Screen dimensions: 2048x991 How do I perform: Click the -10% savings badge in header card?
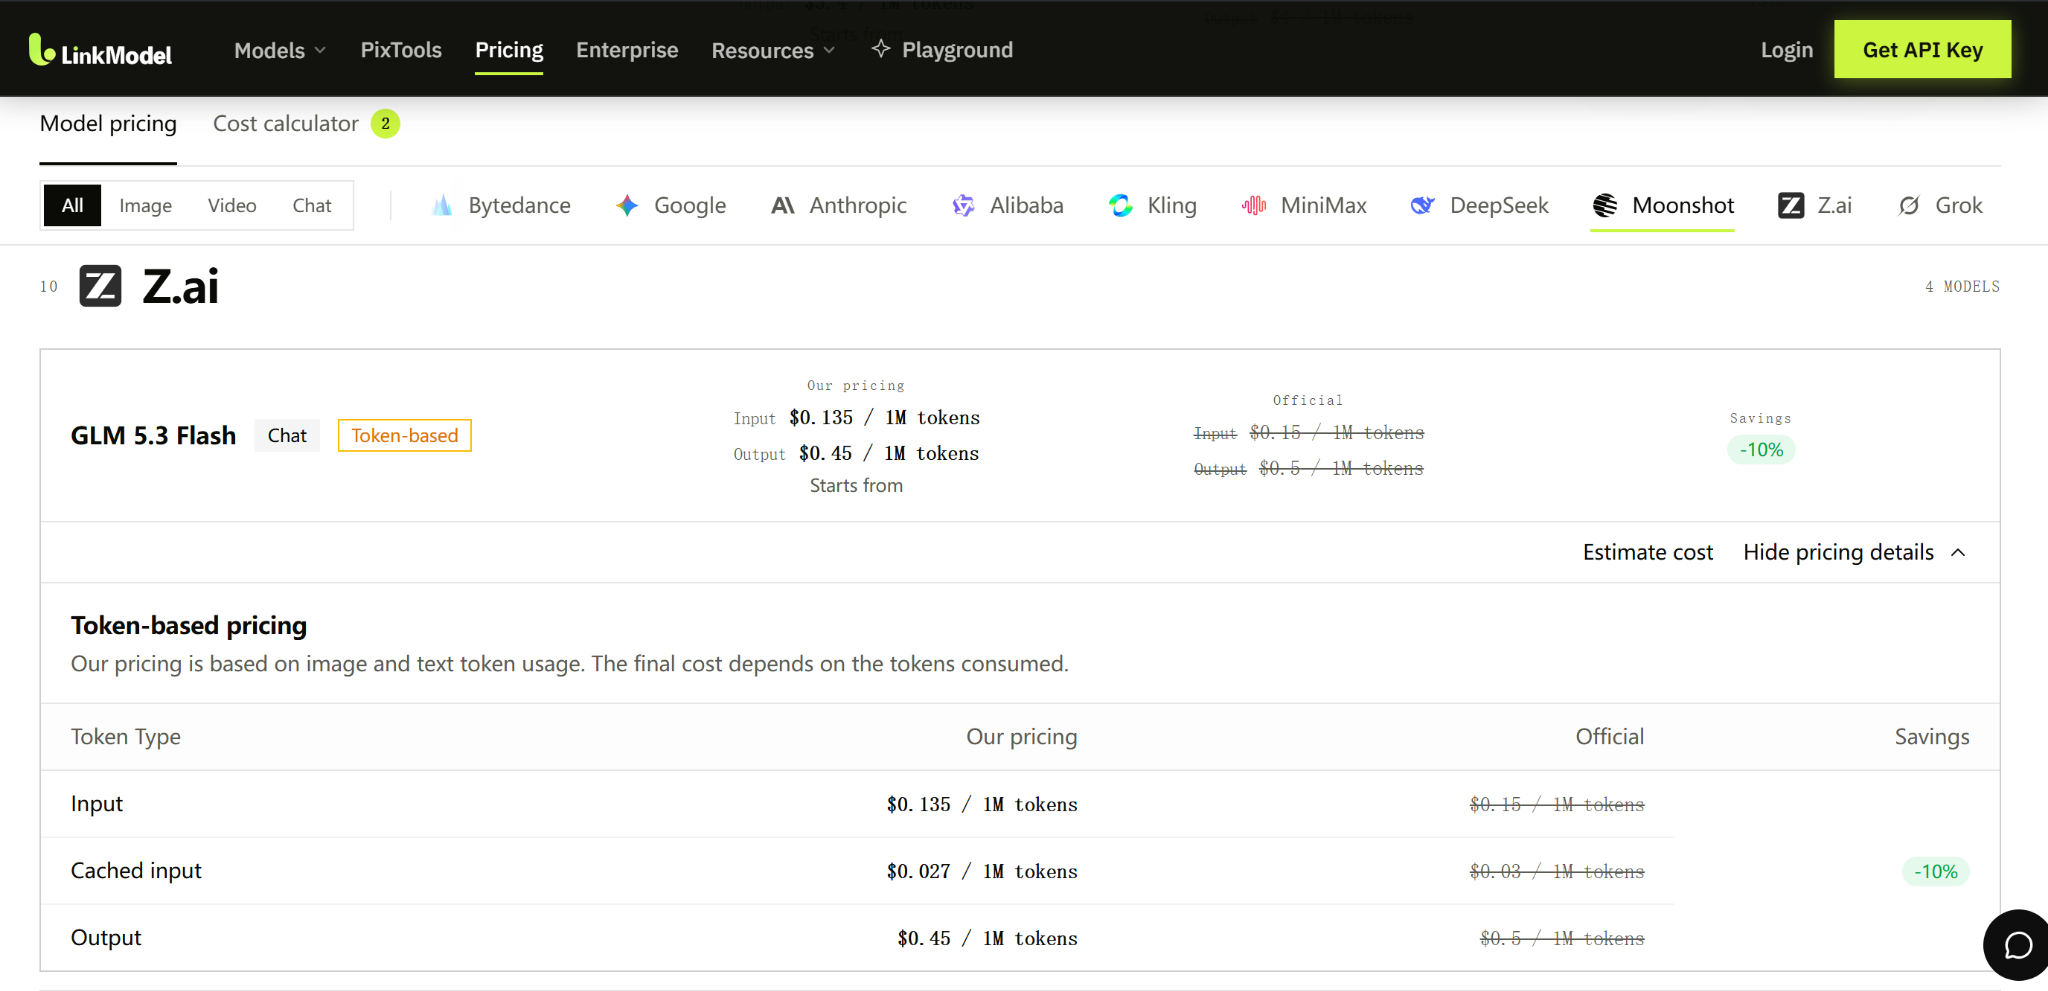pos(1761,450)
